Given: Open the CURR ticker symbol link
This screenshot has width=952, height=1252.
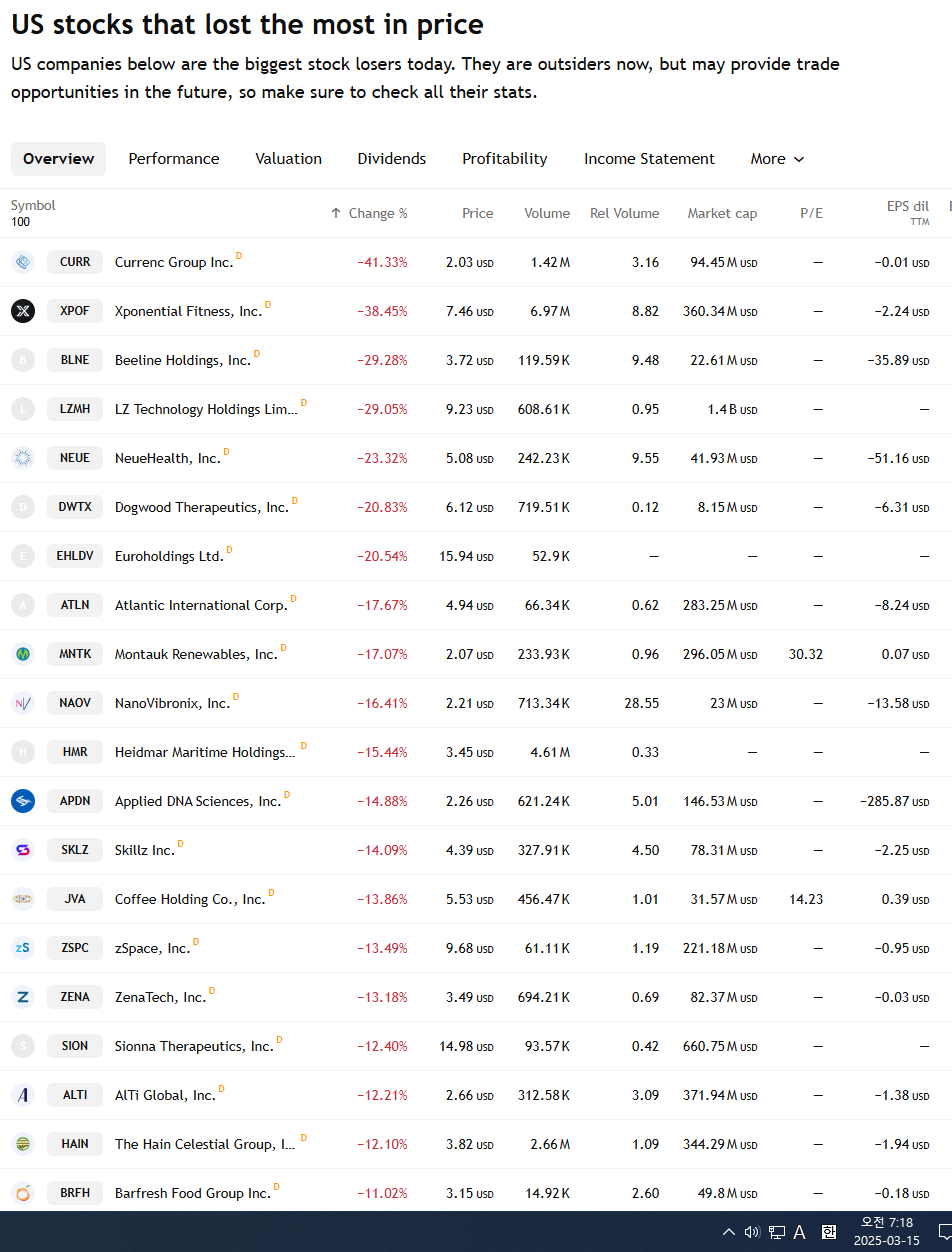Looking at the screenshot, I should point(75,262).
